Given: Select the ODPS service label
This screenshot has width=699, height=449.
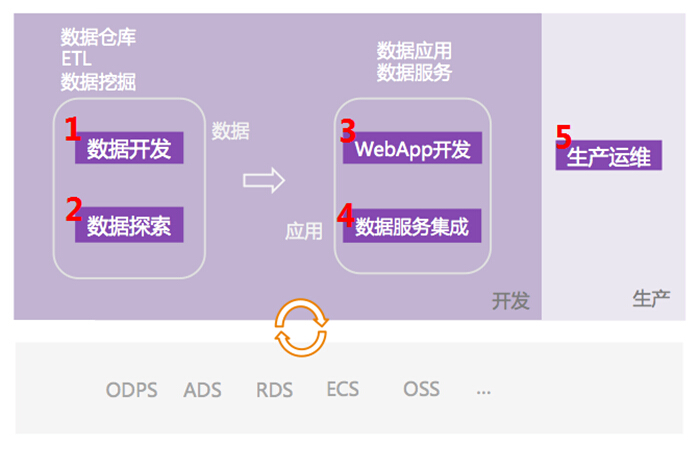Looking at the screenshot, I should pos(132,390).
